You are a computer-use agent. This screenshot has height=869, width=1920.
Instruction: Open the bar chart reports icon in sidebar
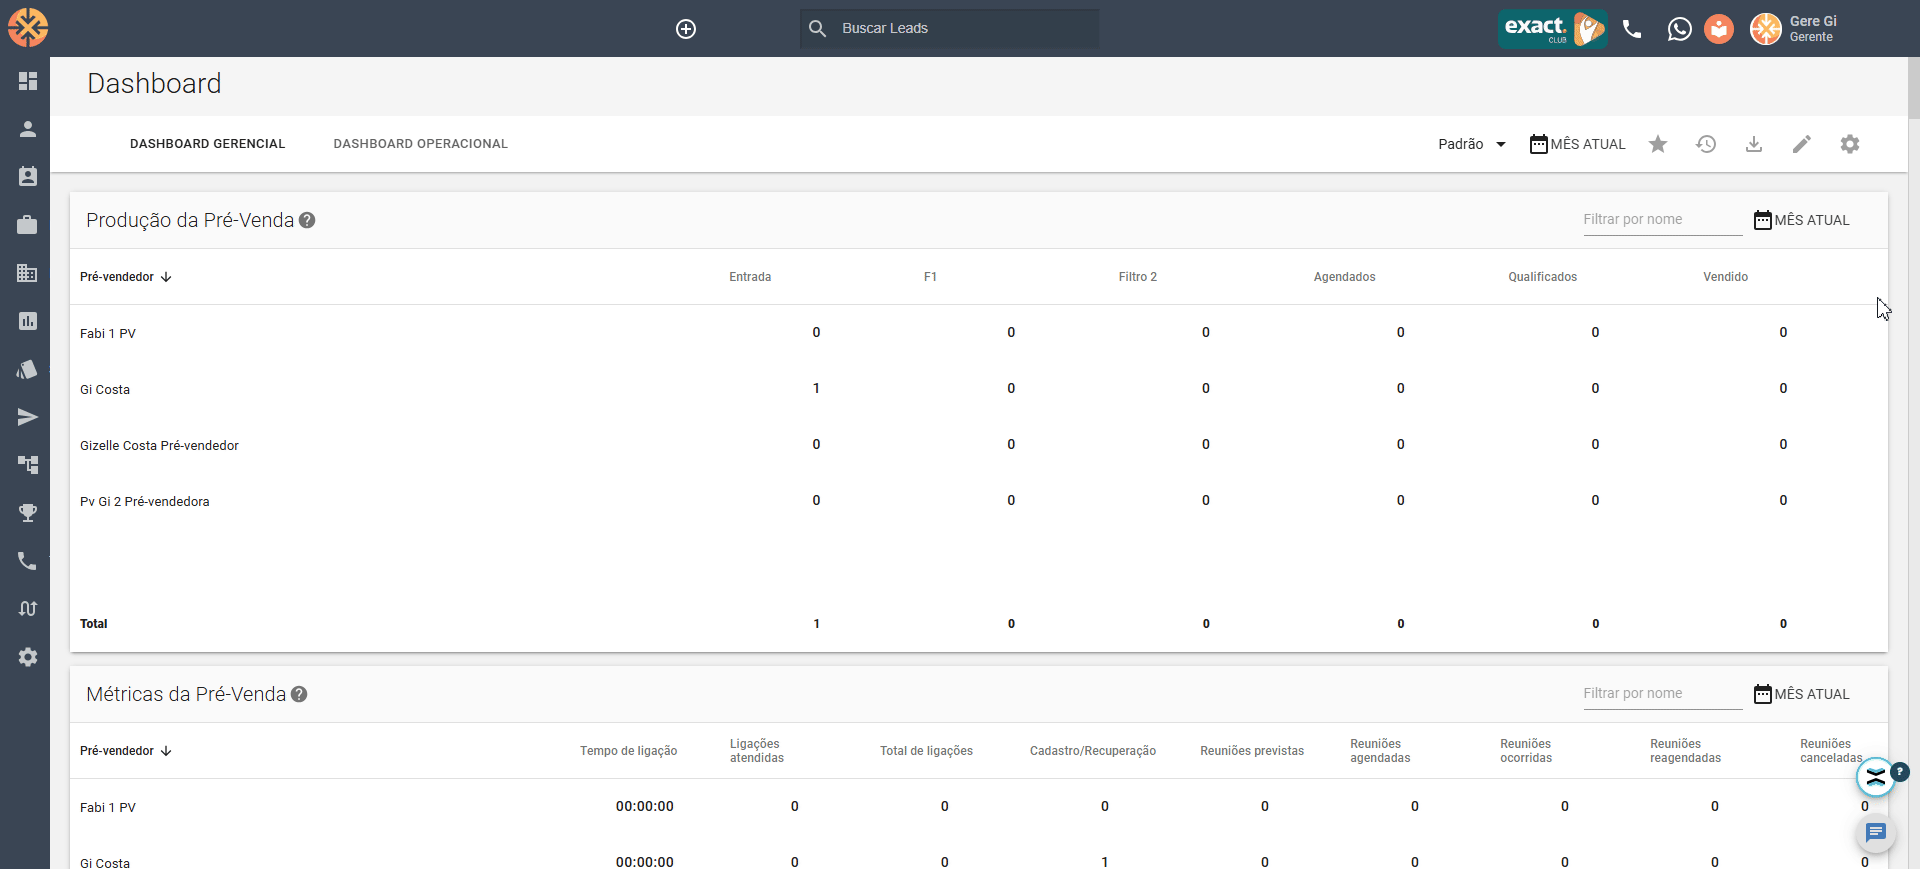point(28,321)
